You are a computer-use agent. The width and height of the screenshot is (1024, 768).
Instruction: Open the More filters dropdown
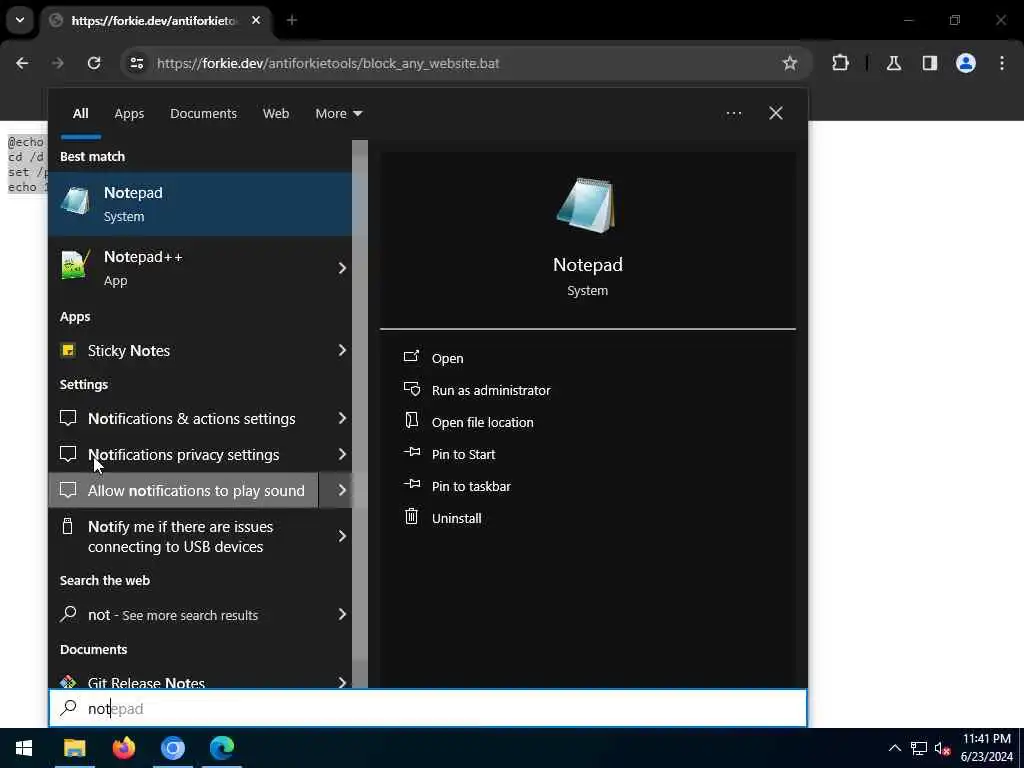pos(338,114)
